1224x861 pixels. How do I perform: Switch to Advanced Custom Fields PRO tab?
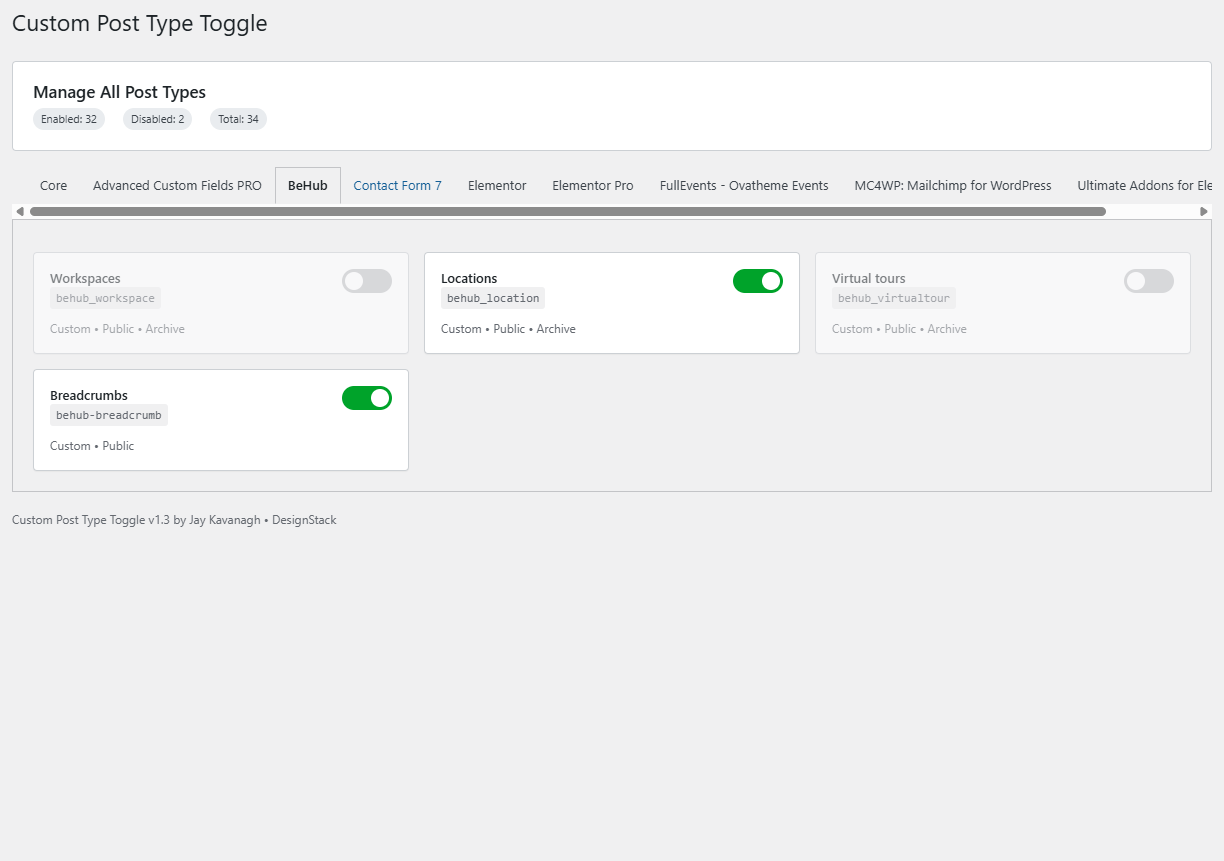(x=177, y=186)
